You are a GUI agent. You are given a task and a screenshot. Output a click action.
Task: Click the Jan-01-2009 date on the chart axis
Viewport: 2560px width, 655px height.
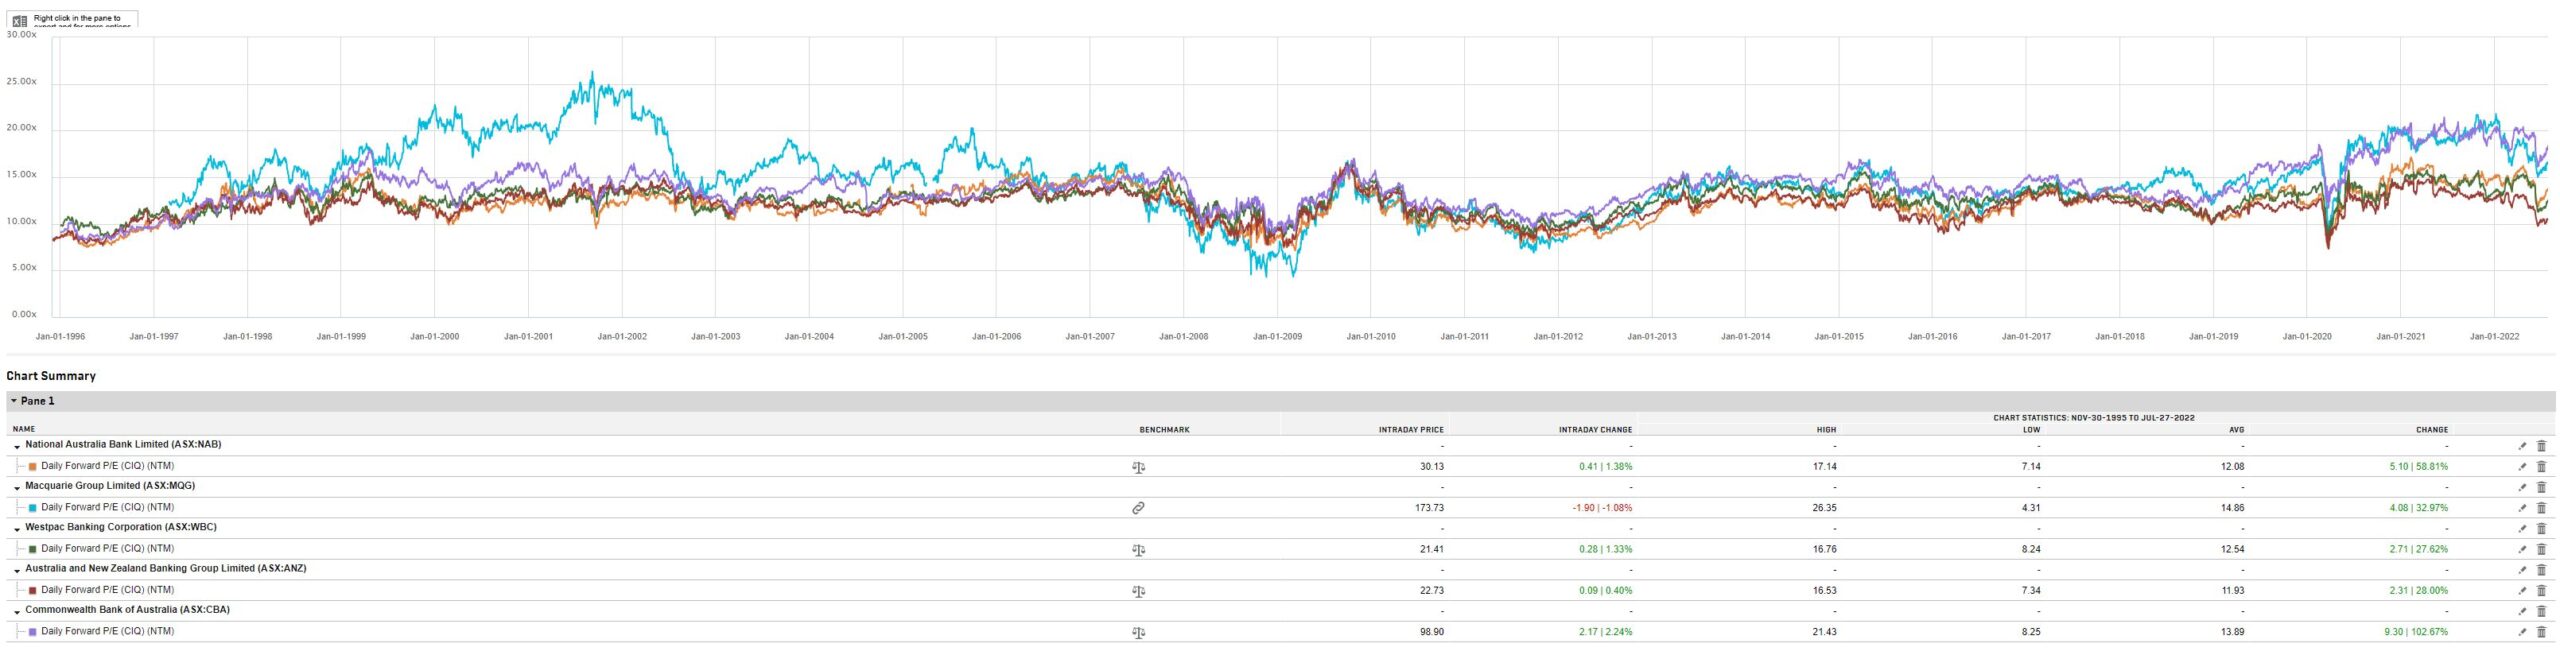1277,337
